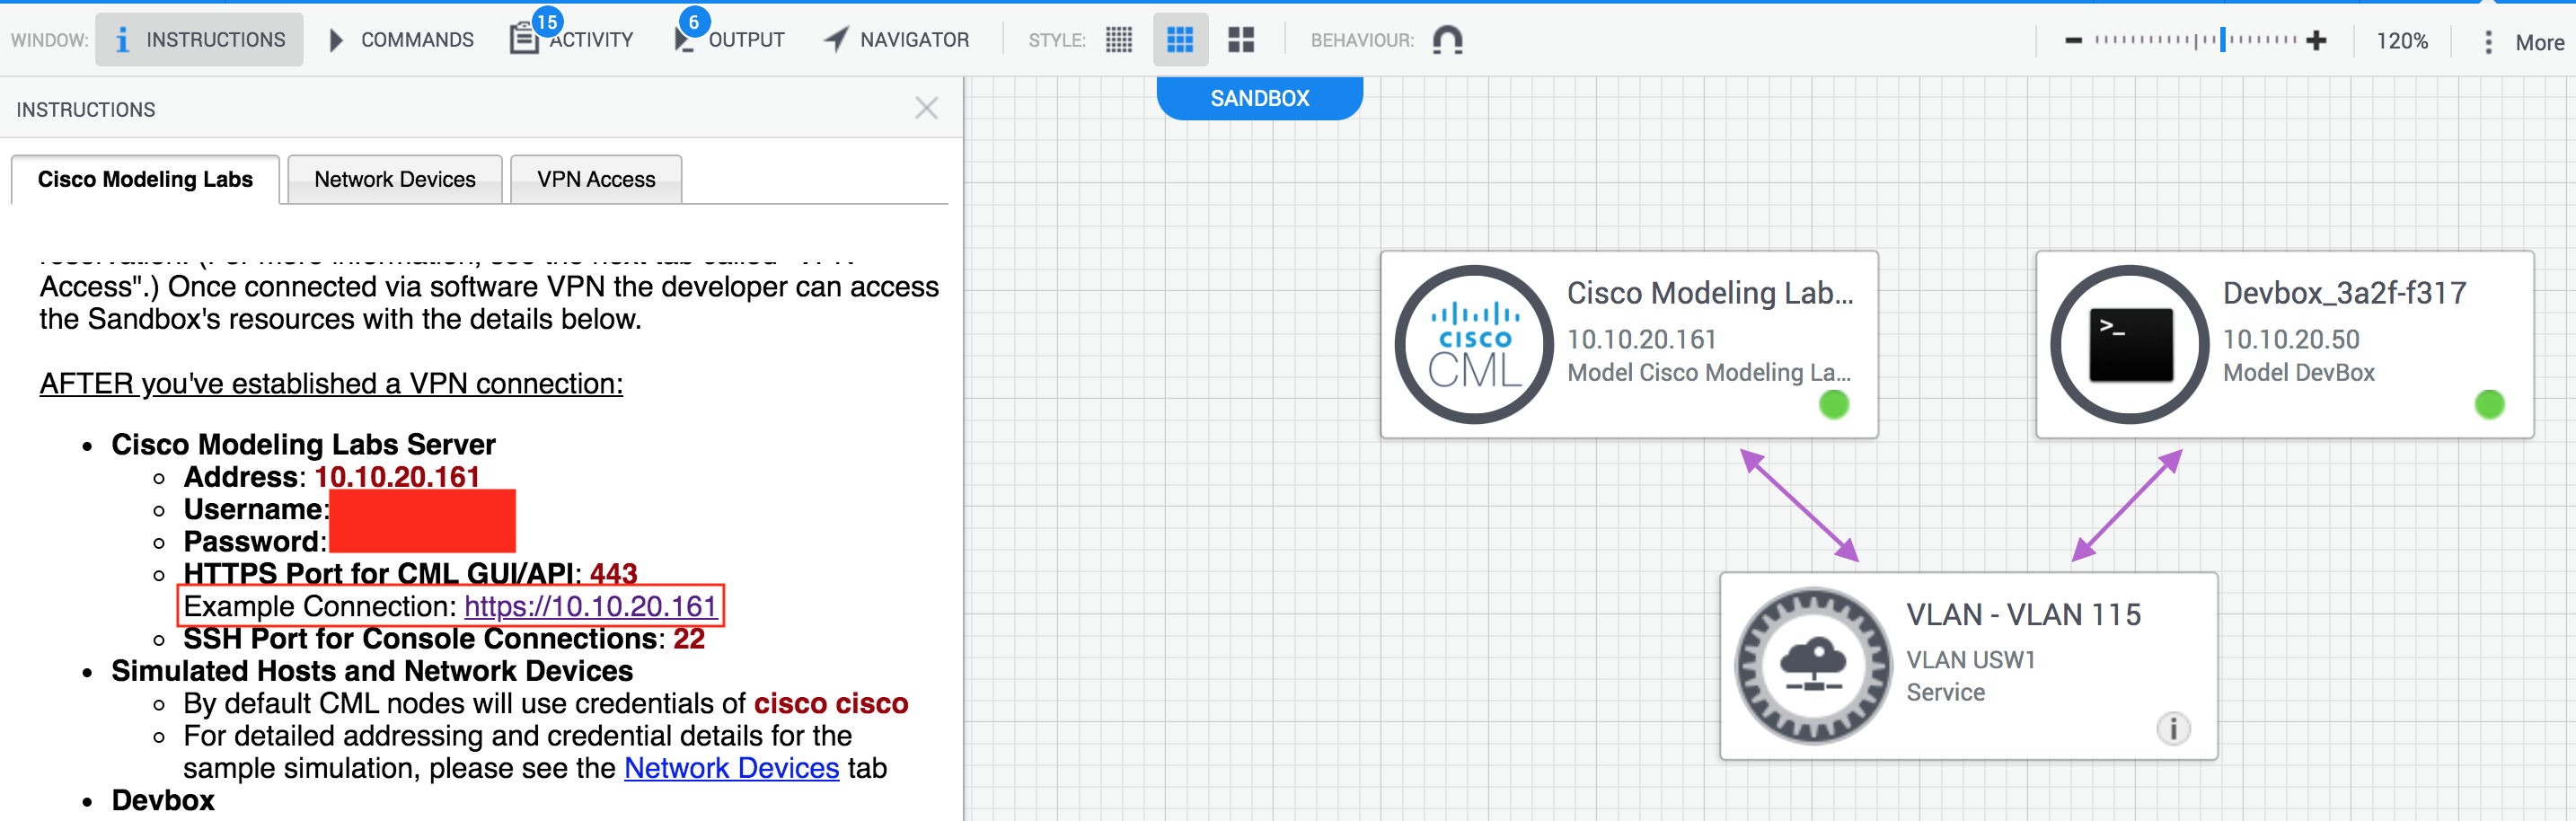Click the HTTPS port value 443
The image size is (2576, 821).
[613, 574]
